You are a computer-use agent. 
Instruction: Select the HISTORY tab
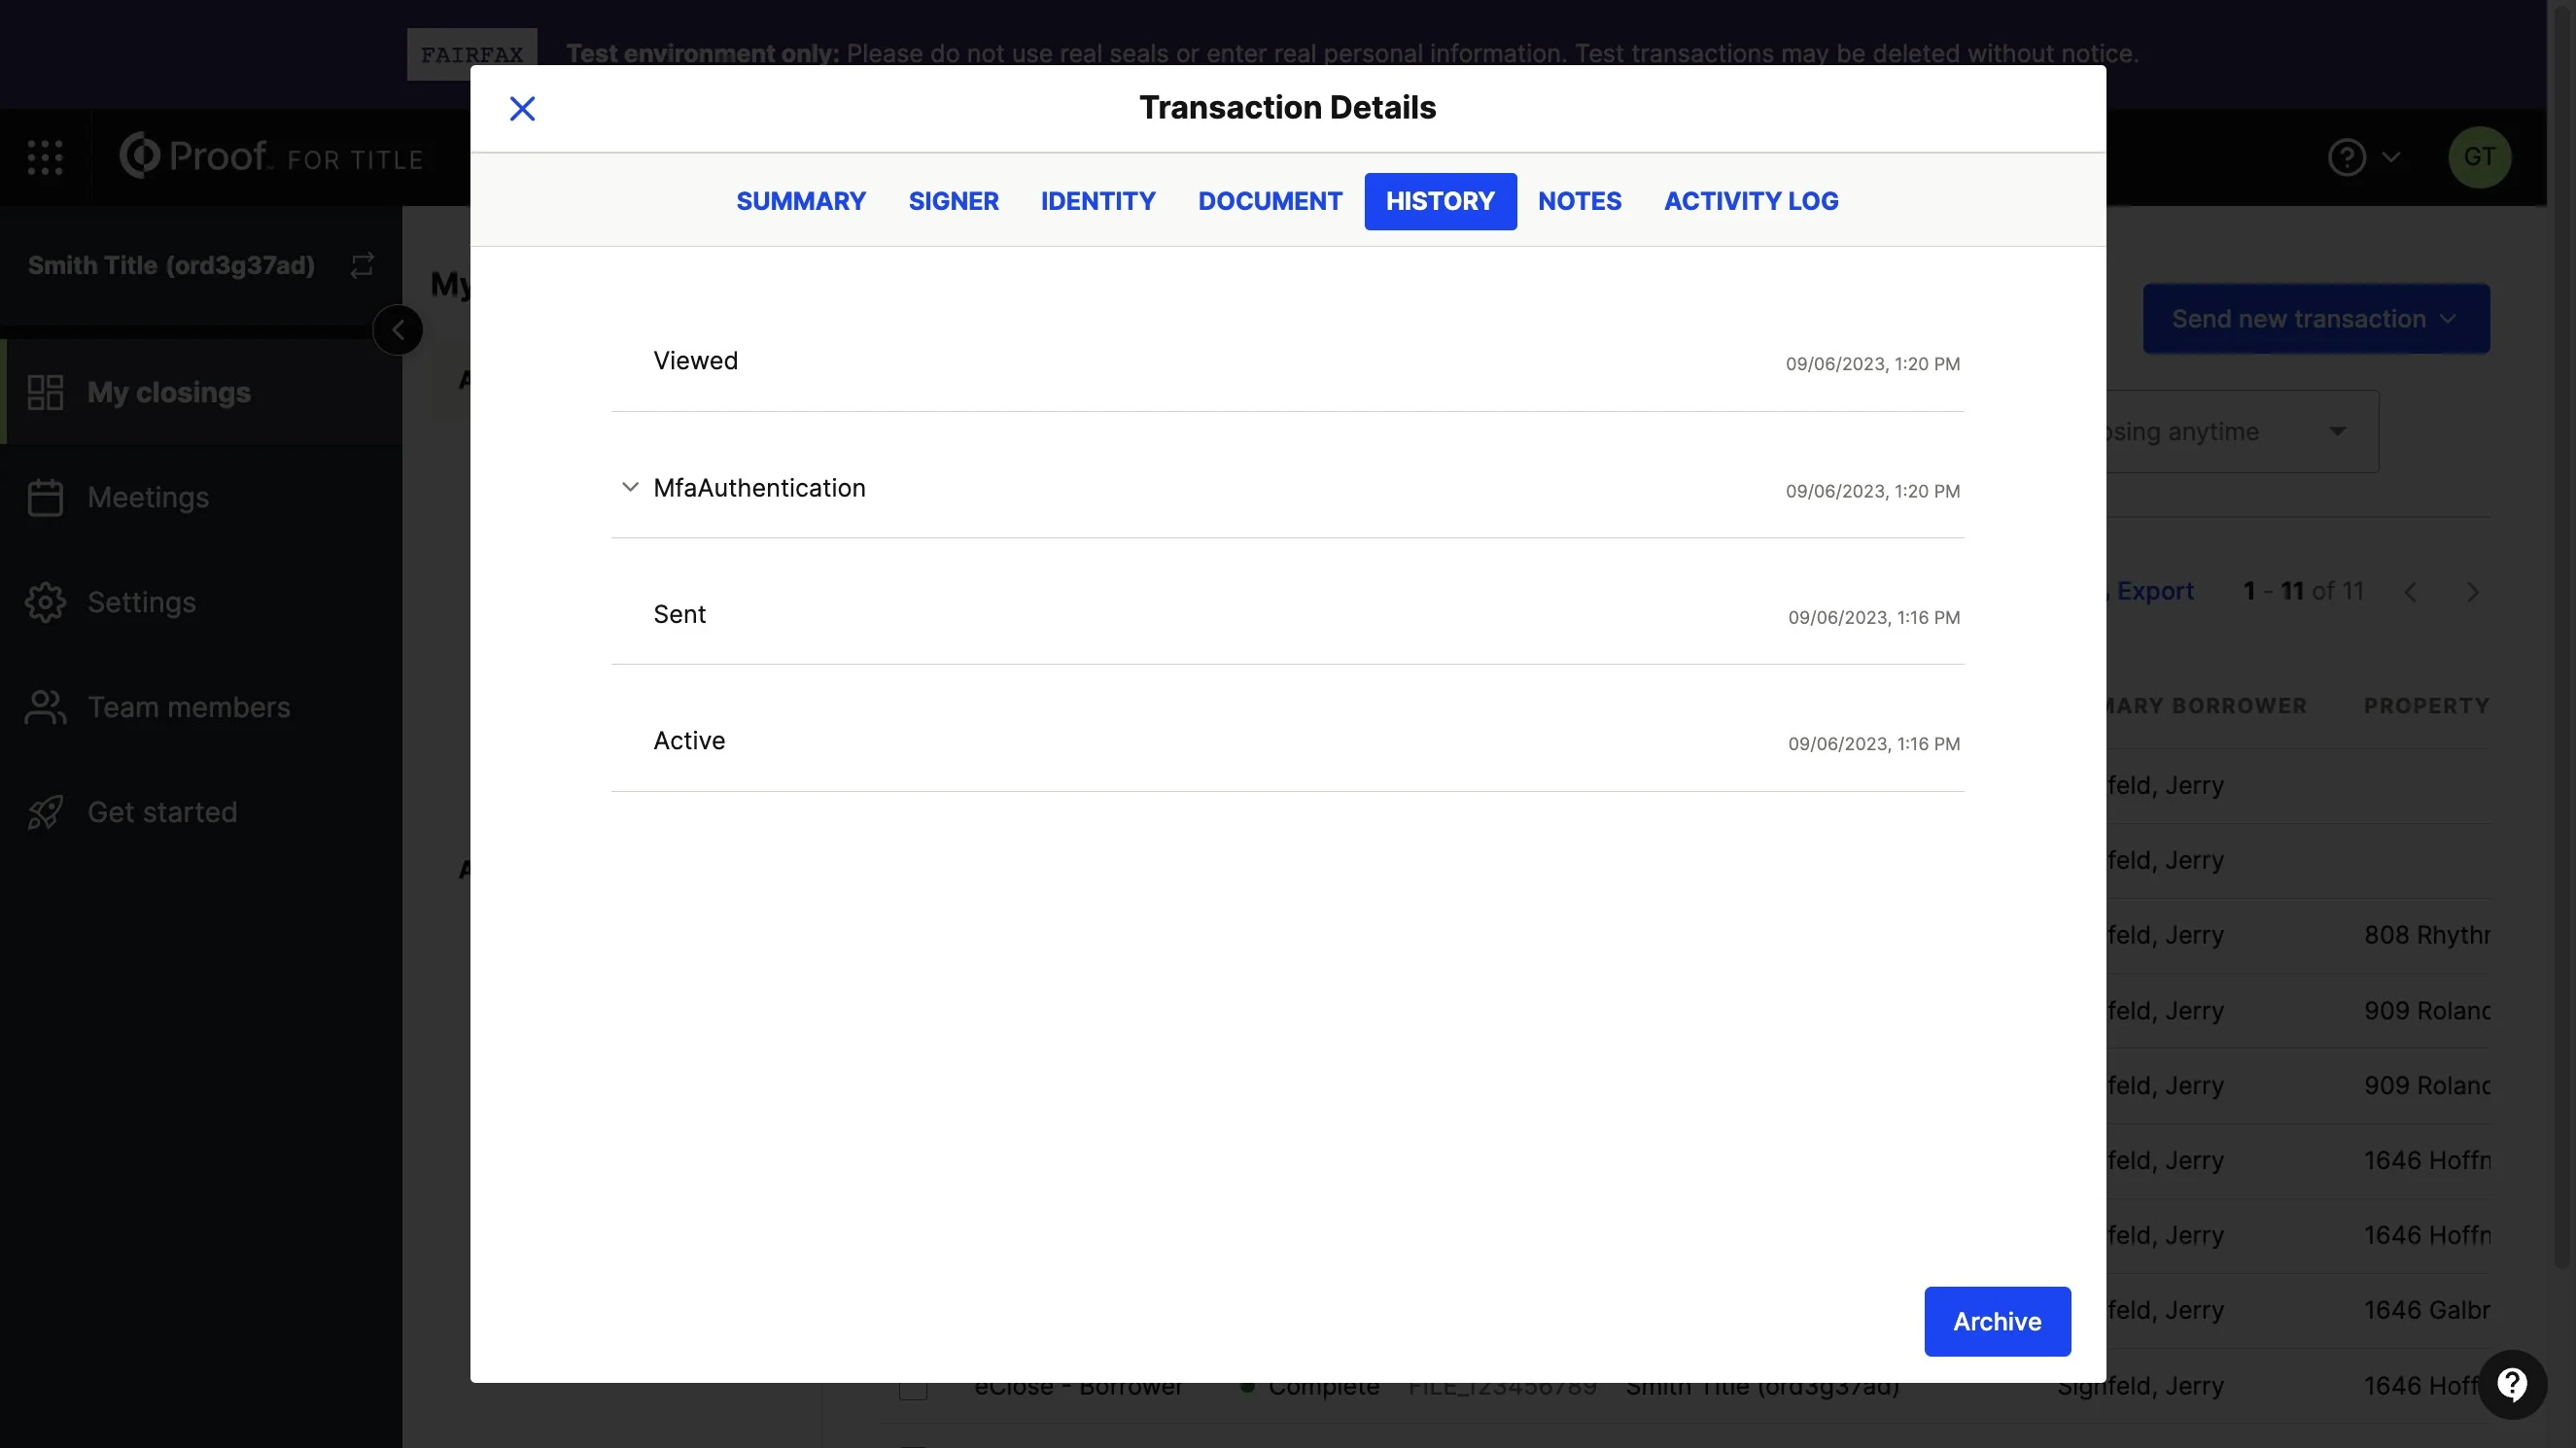coord(1440,201)
